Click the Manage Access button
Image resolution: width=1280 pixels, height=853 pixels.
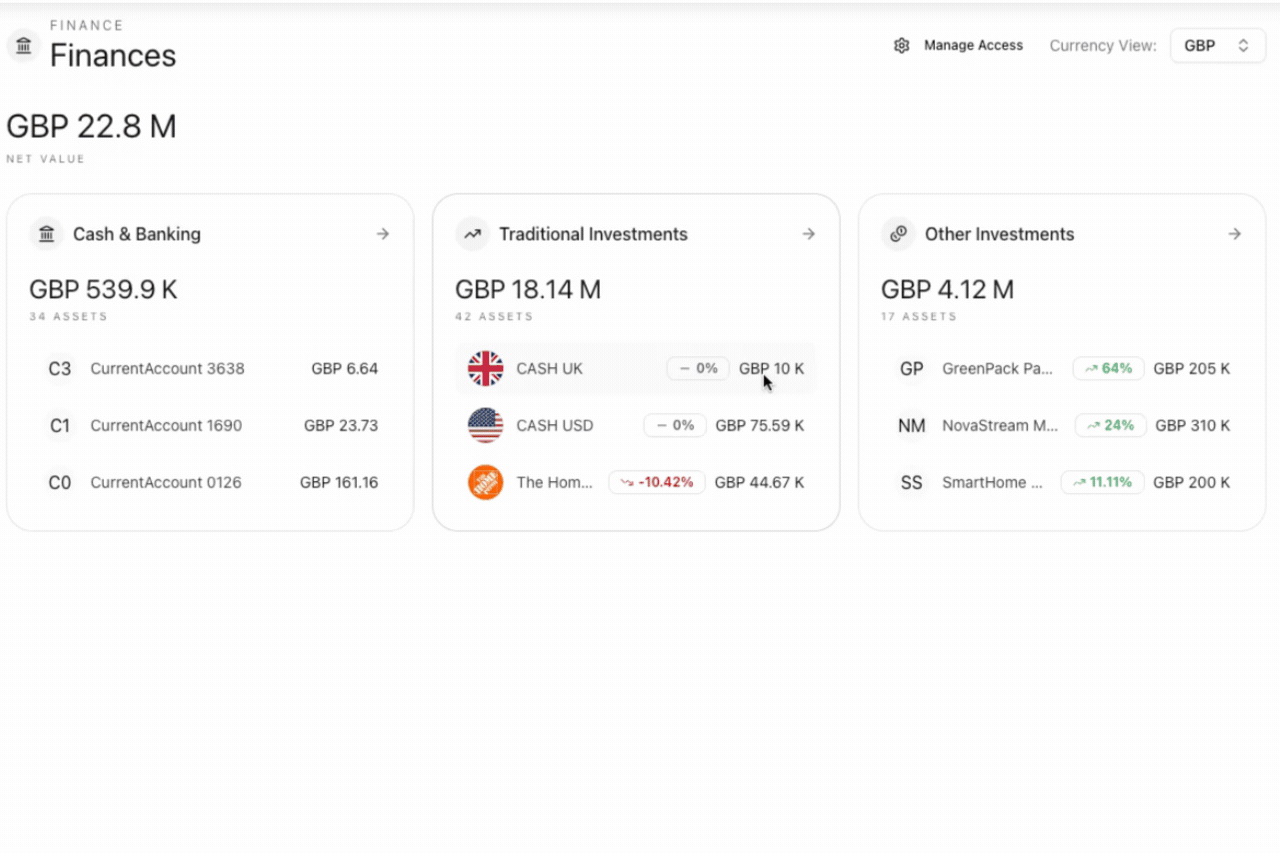[958, 46]
